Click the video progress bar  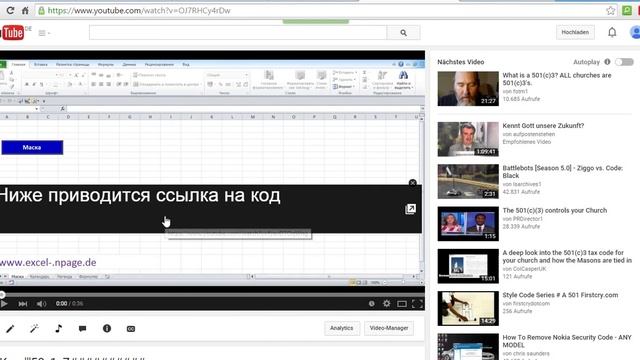pos(212,294)
